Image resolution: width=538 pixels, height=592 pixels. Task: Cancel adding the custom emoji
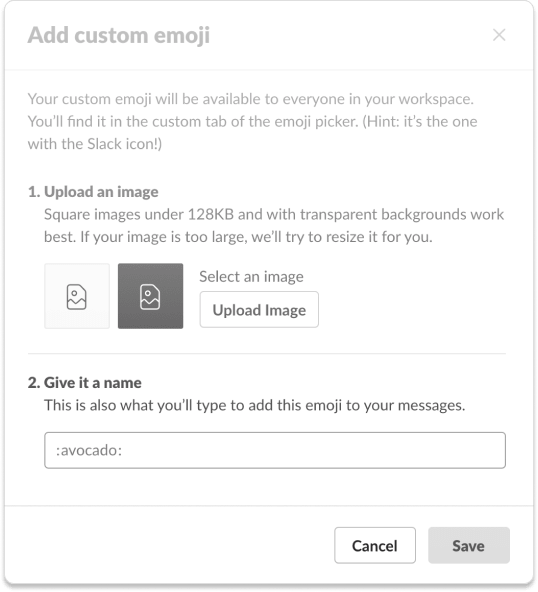click(x=375, y=546)
